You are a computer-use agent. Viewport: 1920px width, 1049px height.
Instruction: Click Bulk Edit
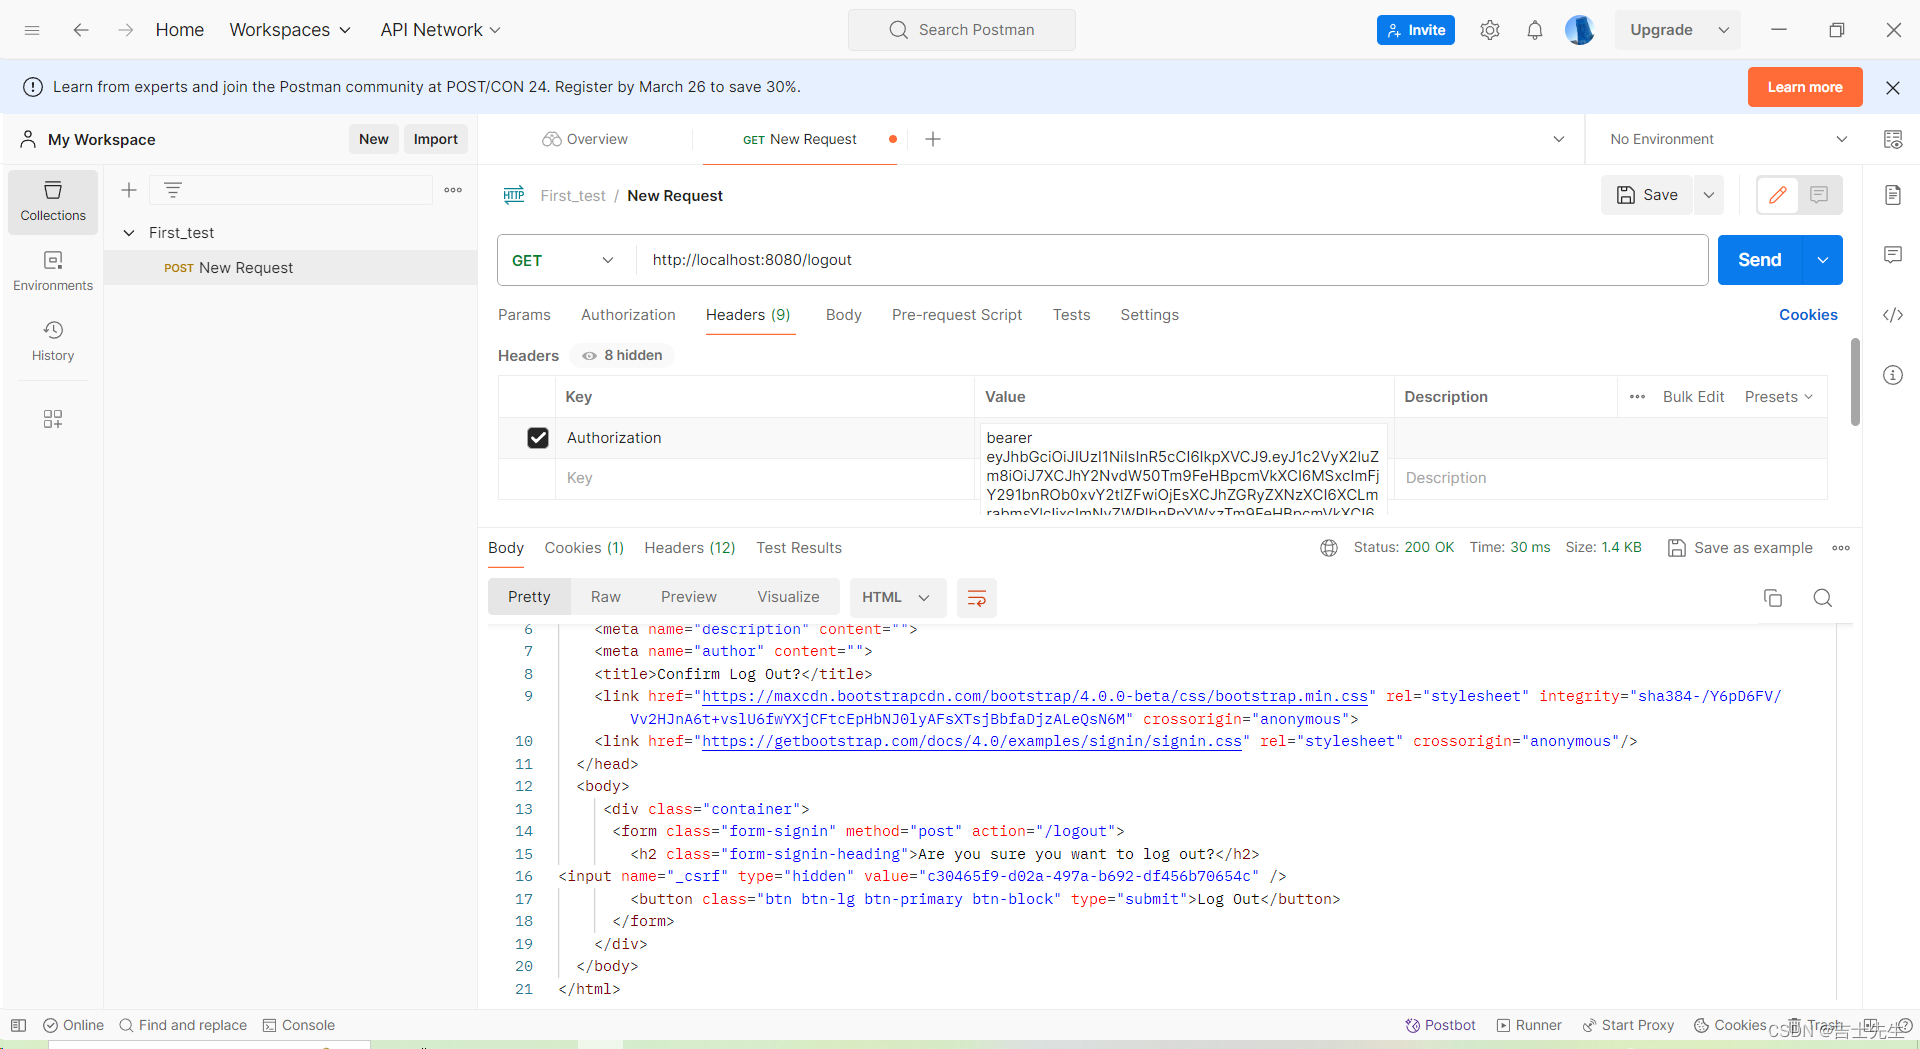click(x=1693, y=397)
